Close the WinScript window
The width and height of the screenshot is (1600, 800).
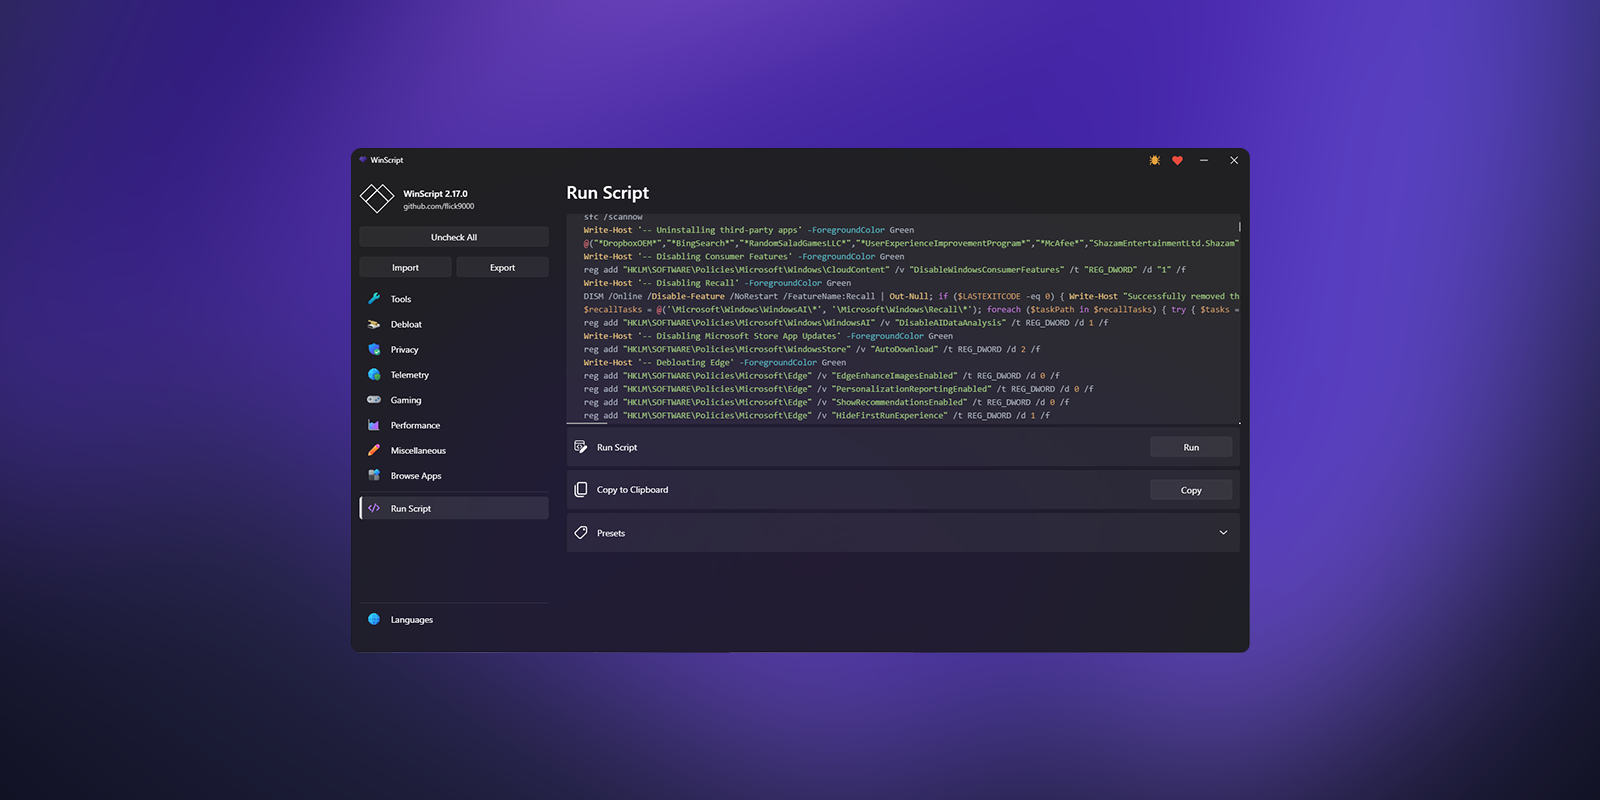[x=1234, y=160]
